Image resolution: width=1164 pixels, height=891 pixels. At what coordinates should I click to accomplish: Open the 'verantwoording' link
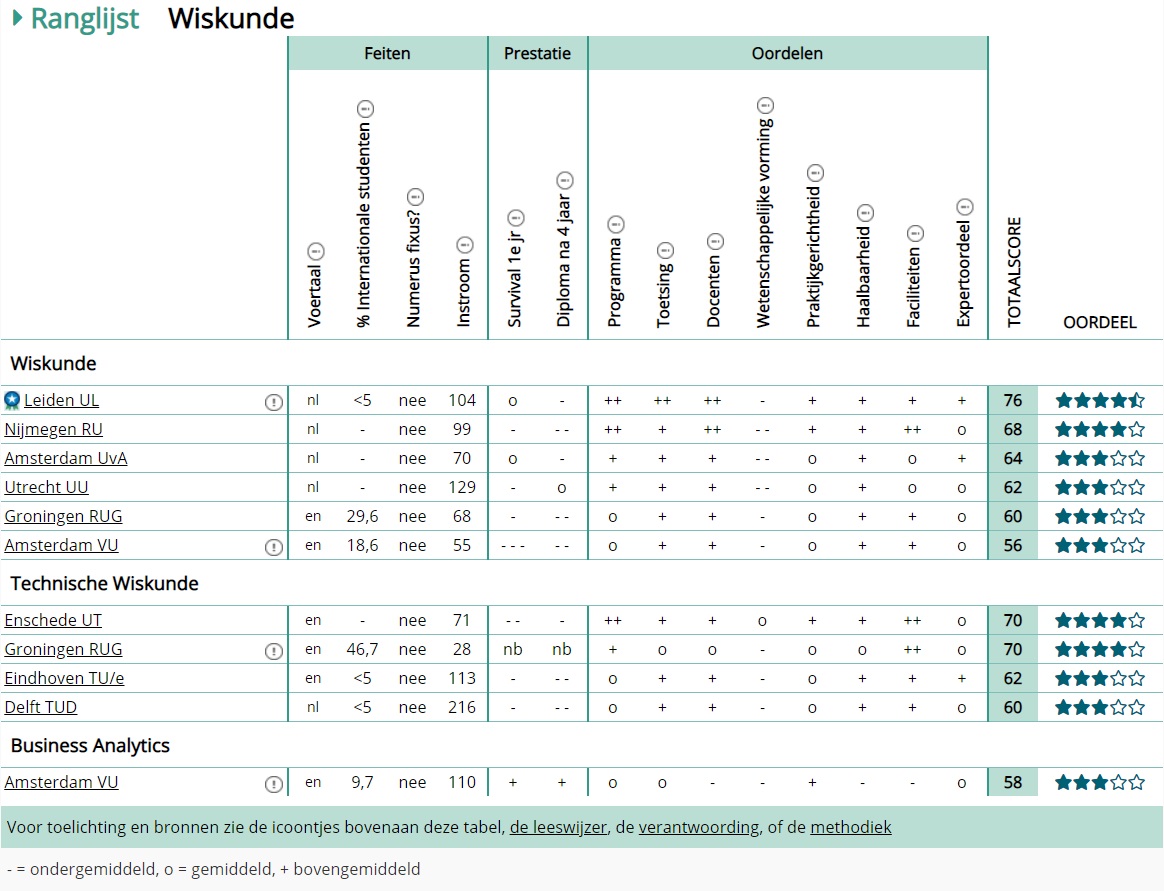coord(699,827)
